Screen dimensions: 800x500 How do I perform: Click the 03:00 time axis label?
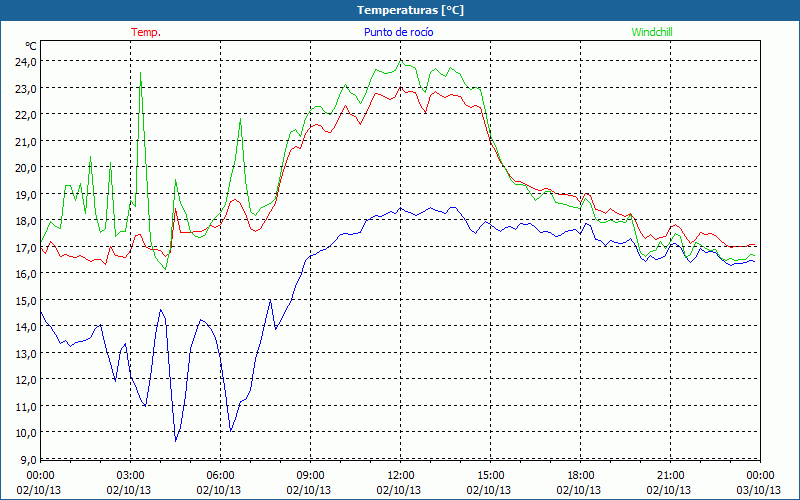(131, 476)
